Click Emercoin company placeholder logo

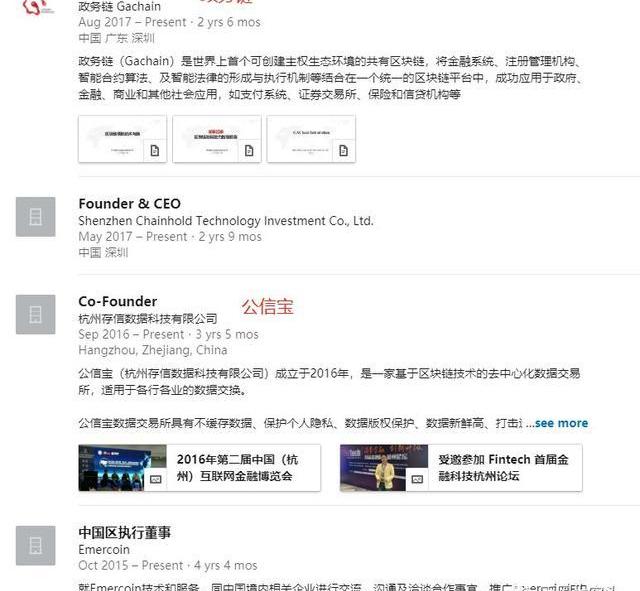(36, 546)
